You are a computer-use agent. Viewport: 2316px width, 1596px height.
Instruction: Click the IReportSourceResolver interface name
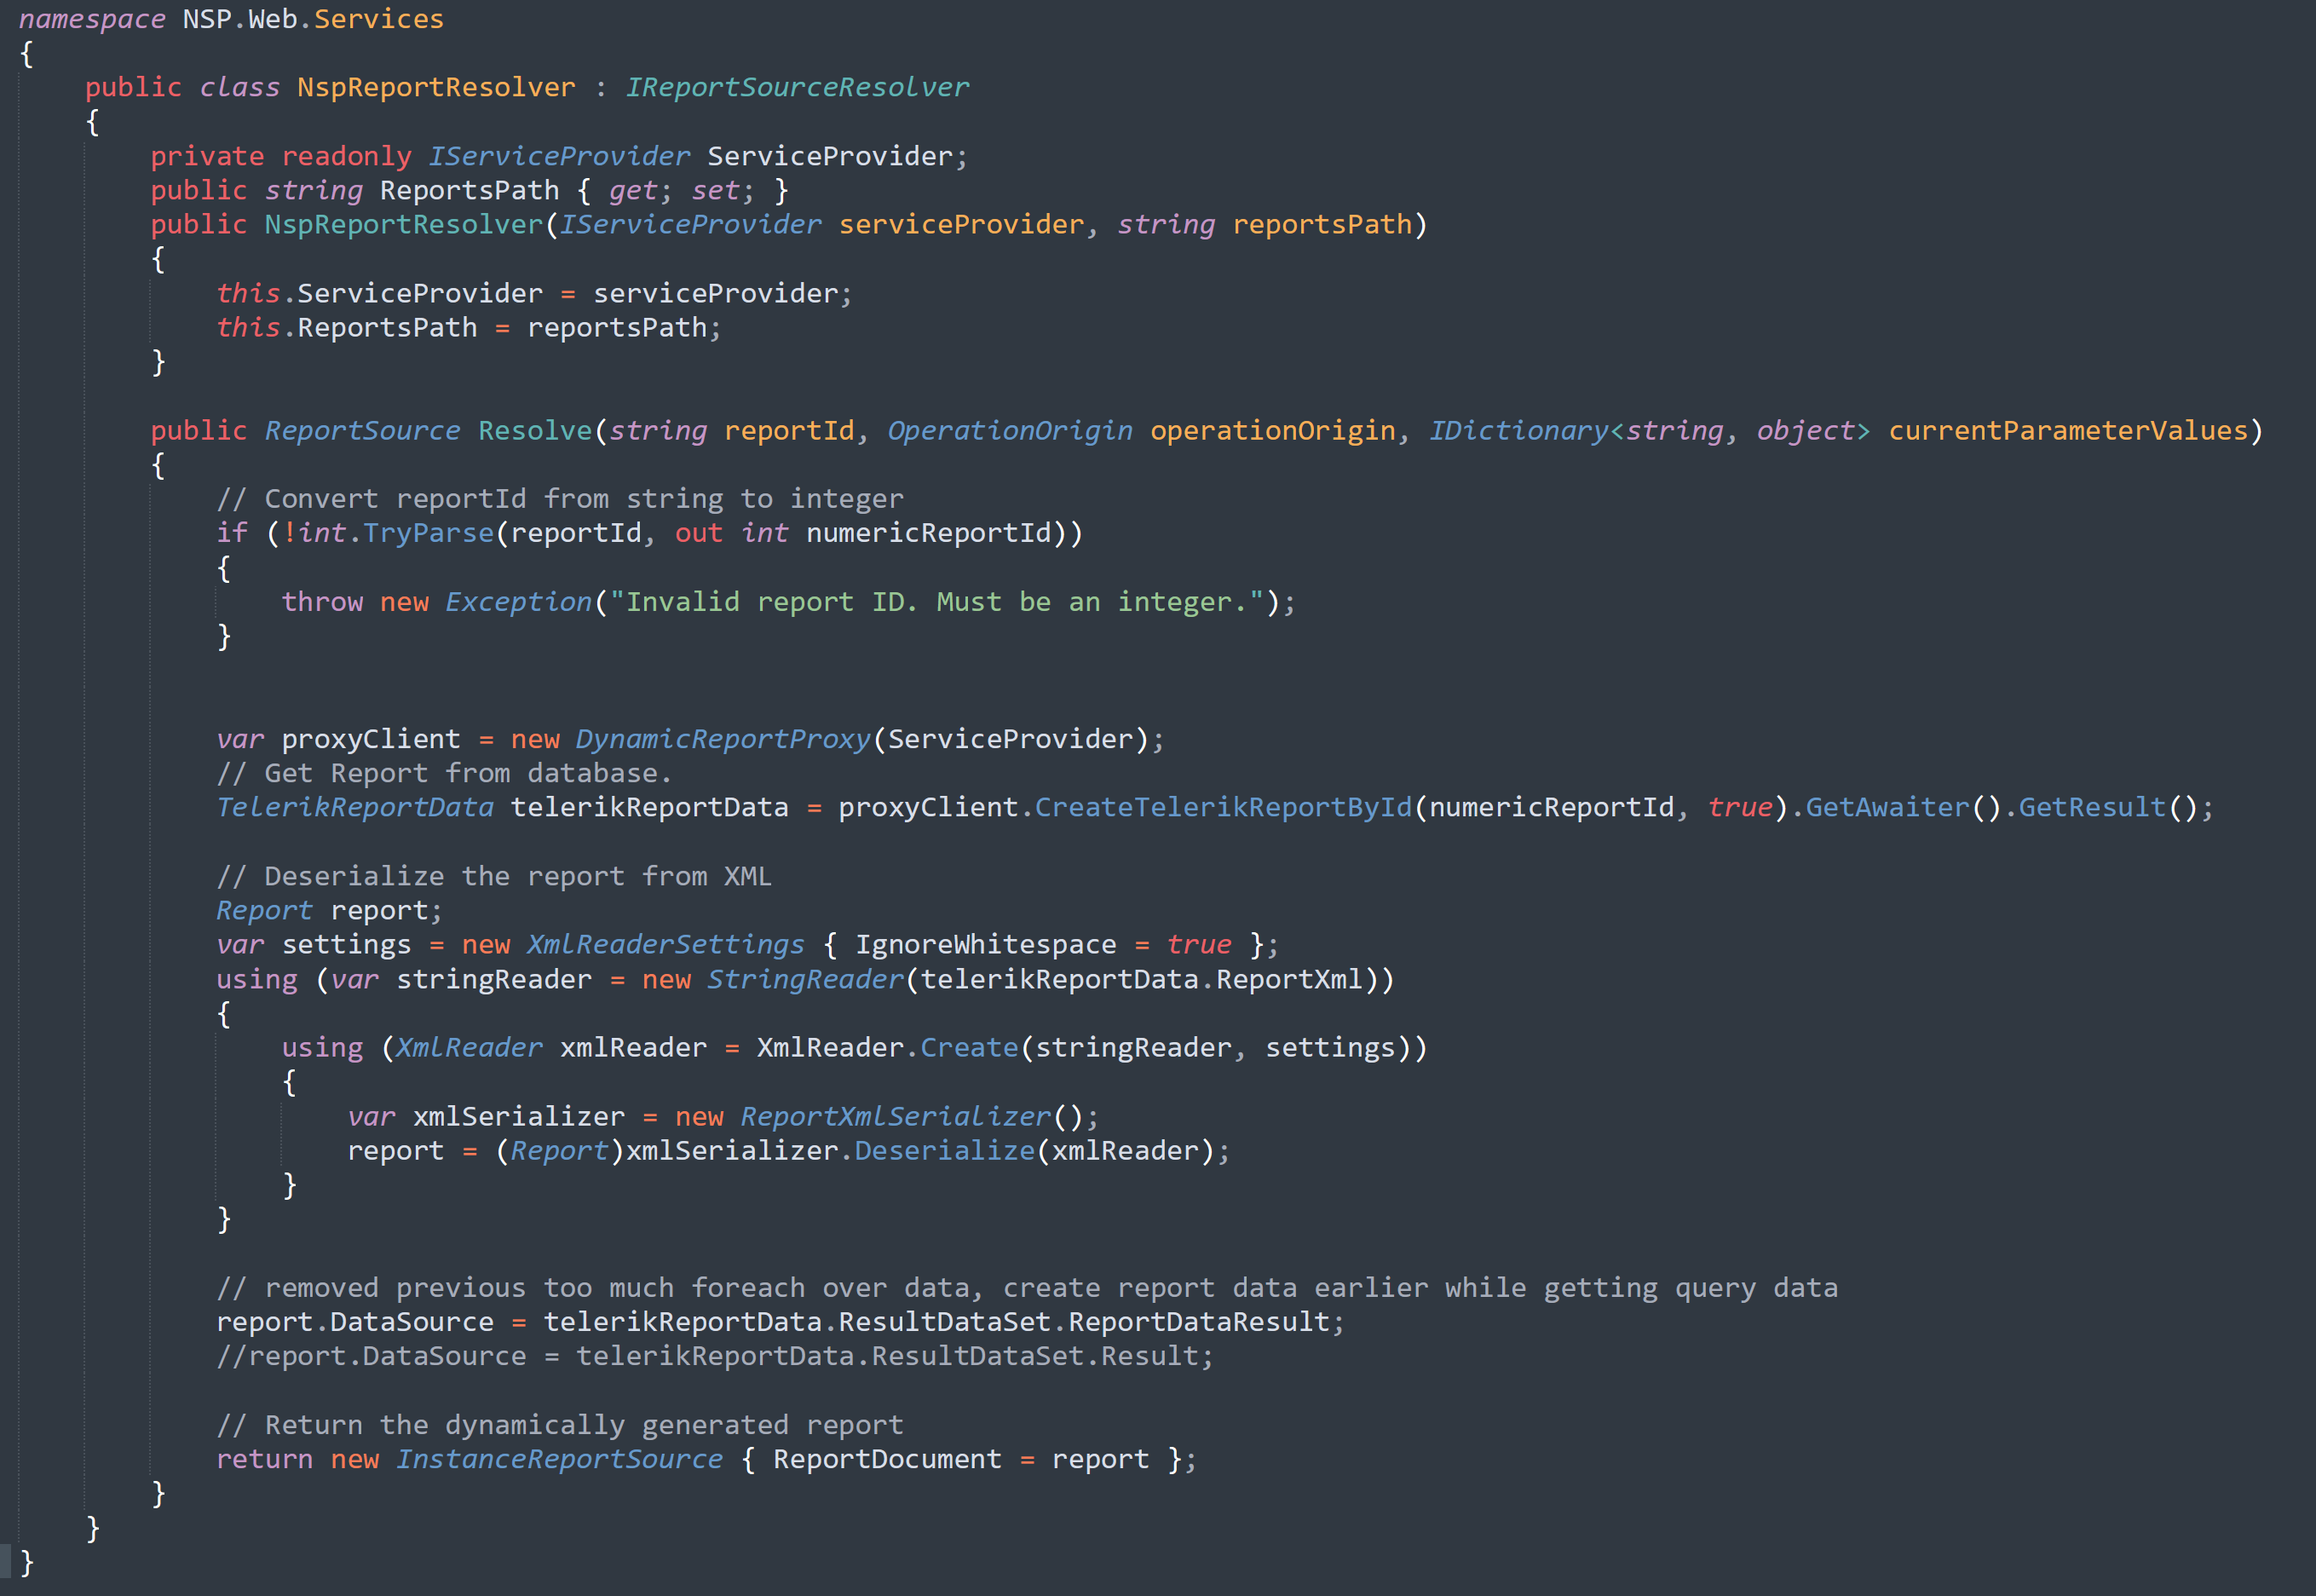(797, 87)
